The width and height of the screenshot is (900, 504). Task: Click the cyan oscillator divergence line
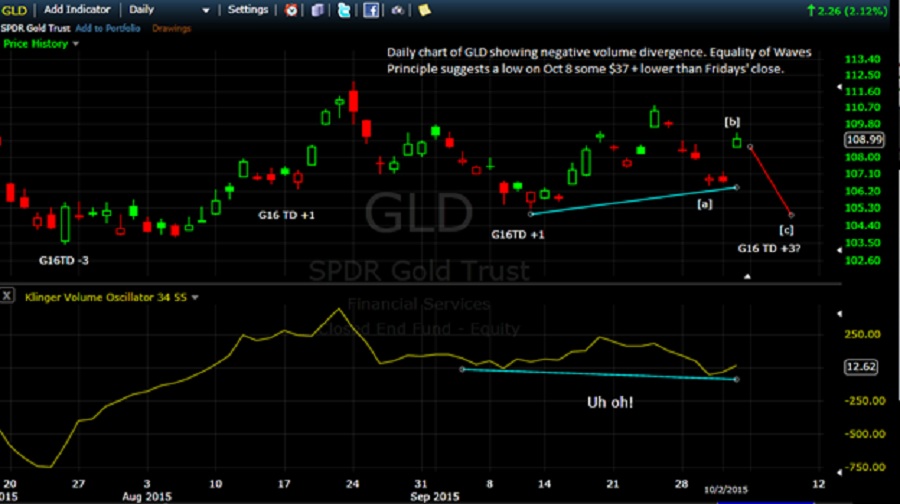[x=599, y=374]
